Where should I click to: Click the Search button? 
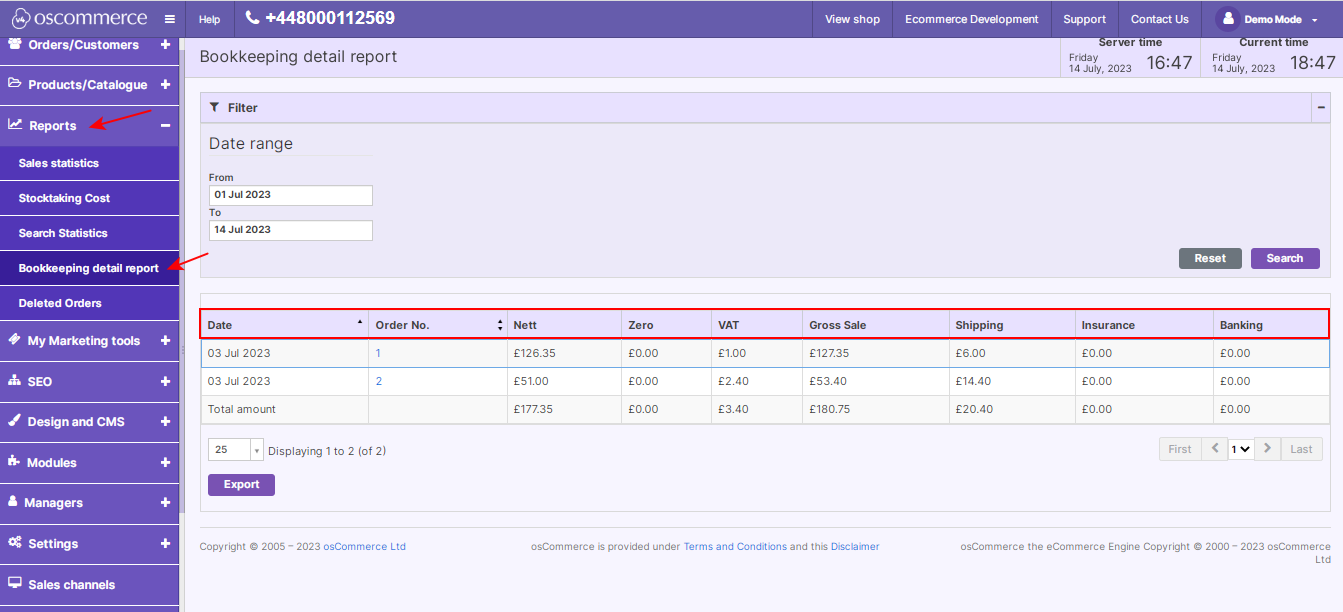point(1285,258)
